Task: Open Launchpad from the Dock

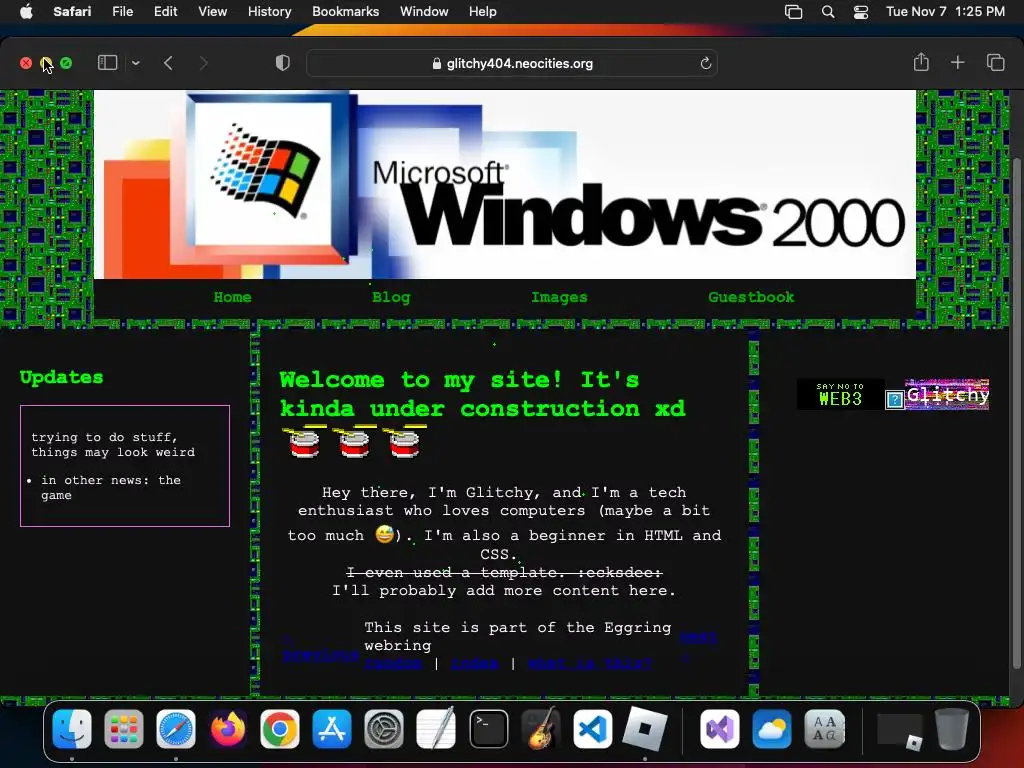Action: point(123,729)
